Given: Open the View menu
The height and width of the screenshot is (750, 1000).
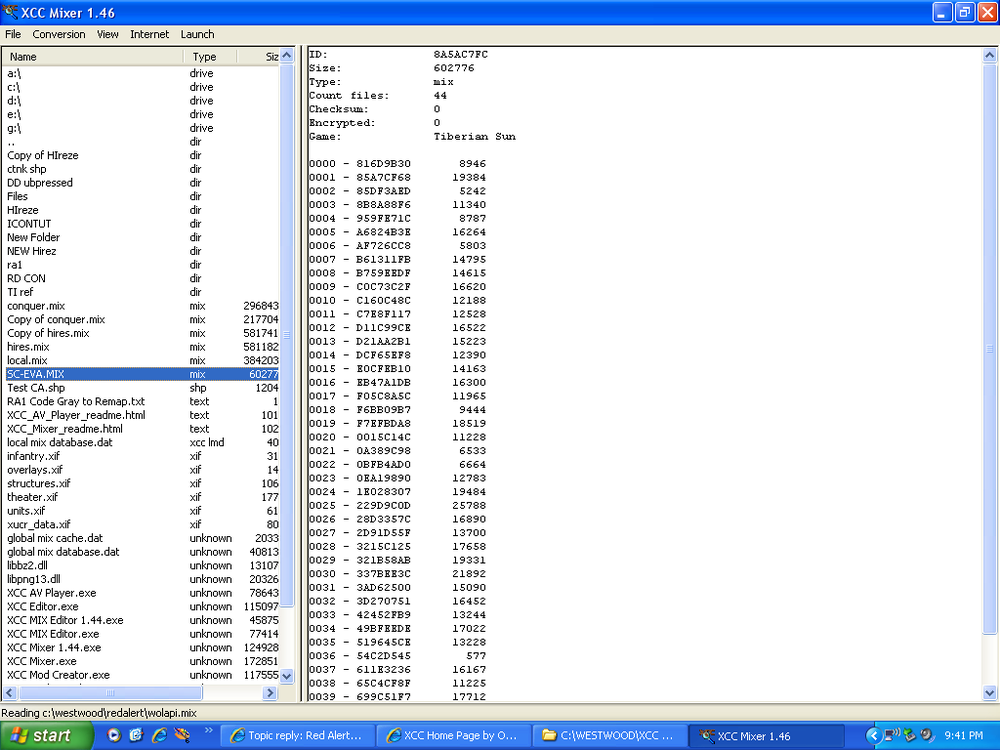Looking at the screenshot, I should coord(107,34).
